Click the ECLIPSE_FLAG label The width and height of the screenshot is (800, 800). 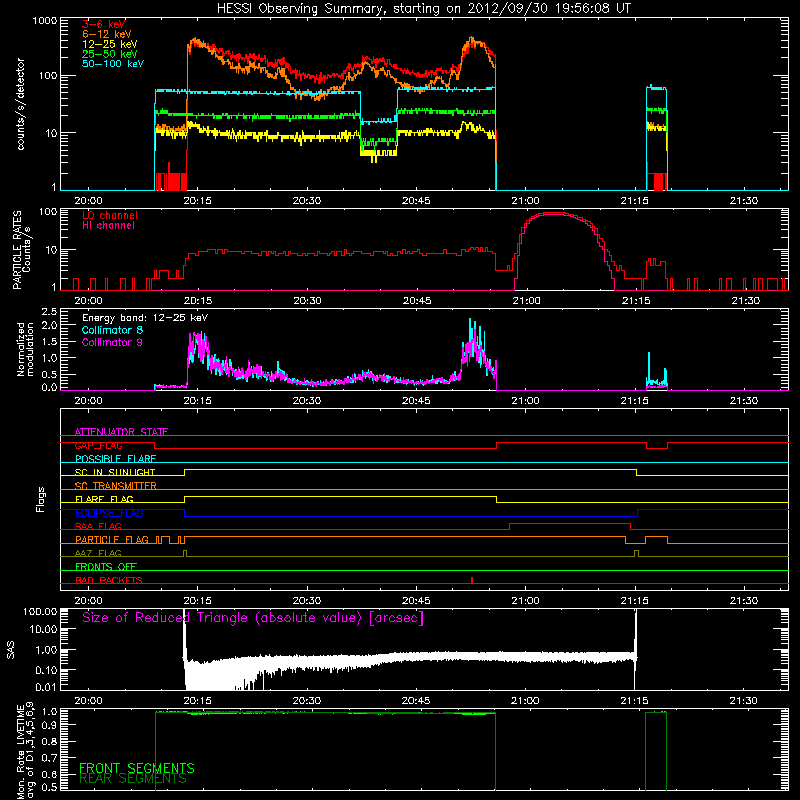[x=109, y=513]
